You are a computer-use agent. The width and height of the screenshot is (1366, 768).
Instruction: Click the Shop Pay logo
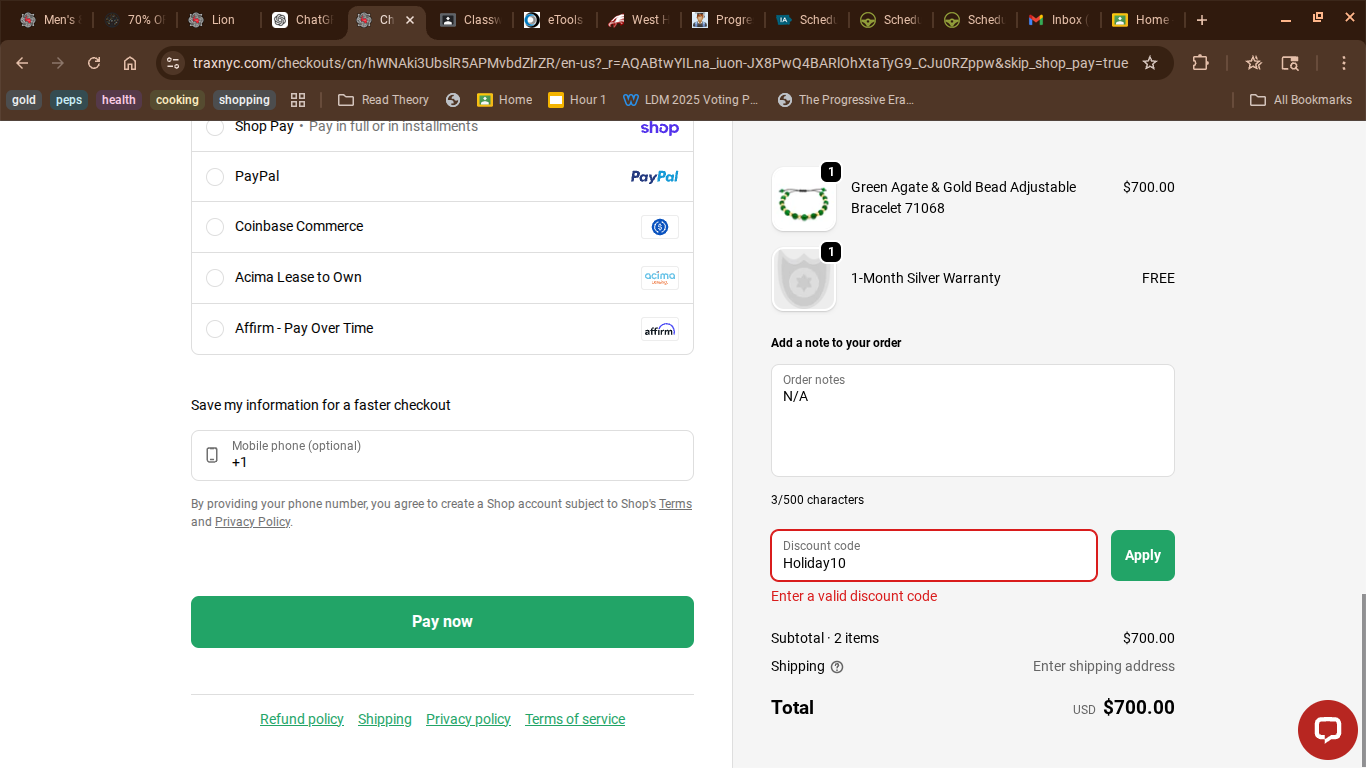coord(659,127)
